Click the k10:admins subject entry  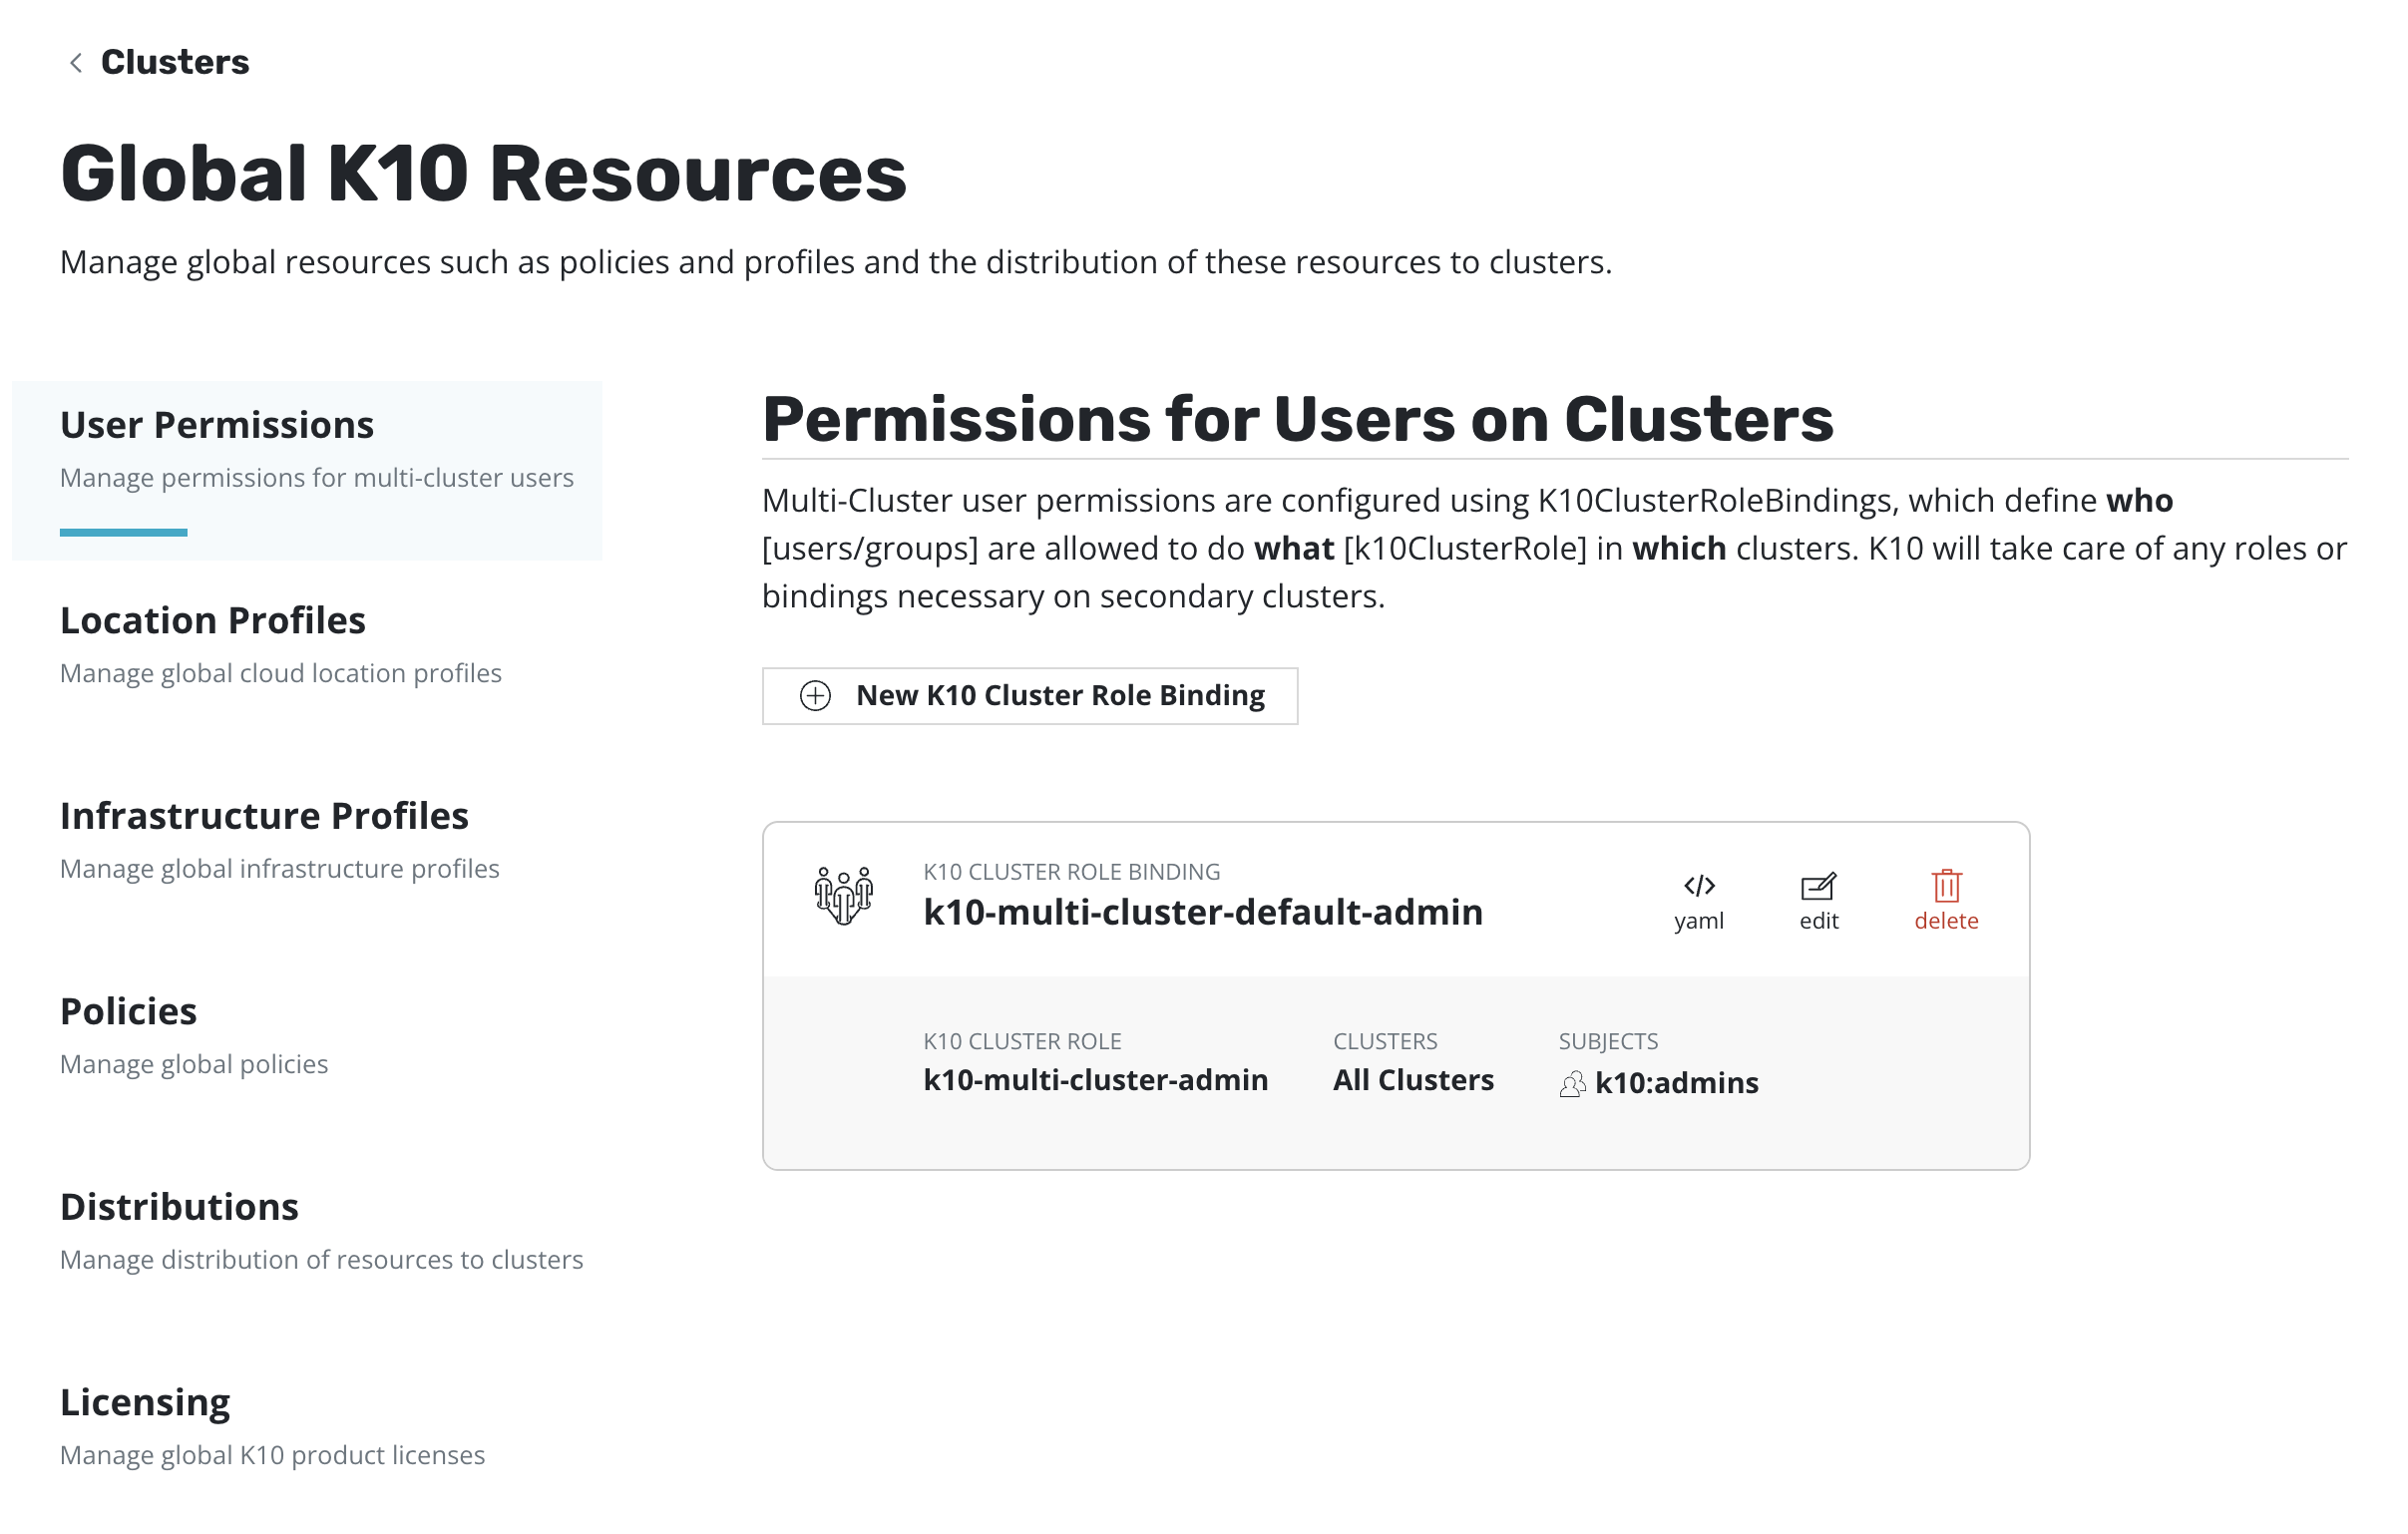tap(1677, 1083)
